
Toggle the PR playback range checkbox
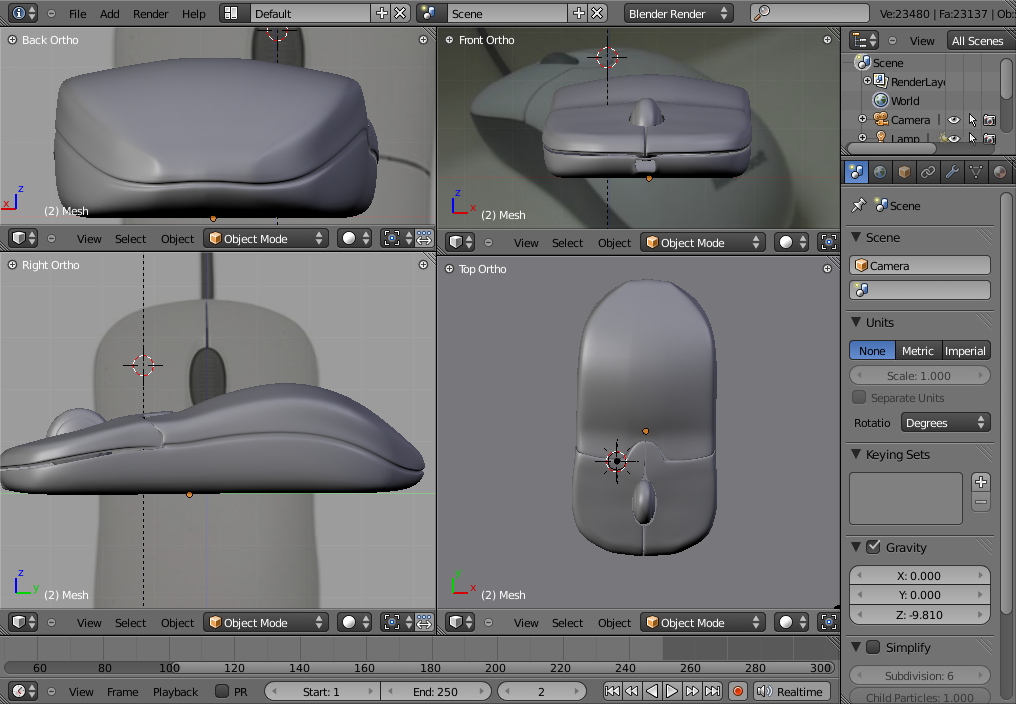tap(222, 691)
